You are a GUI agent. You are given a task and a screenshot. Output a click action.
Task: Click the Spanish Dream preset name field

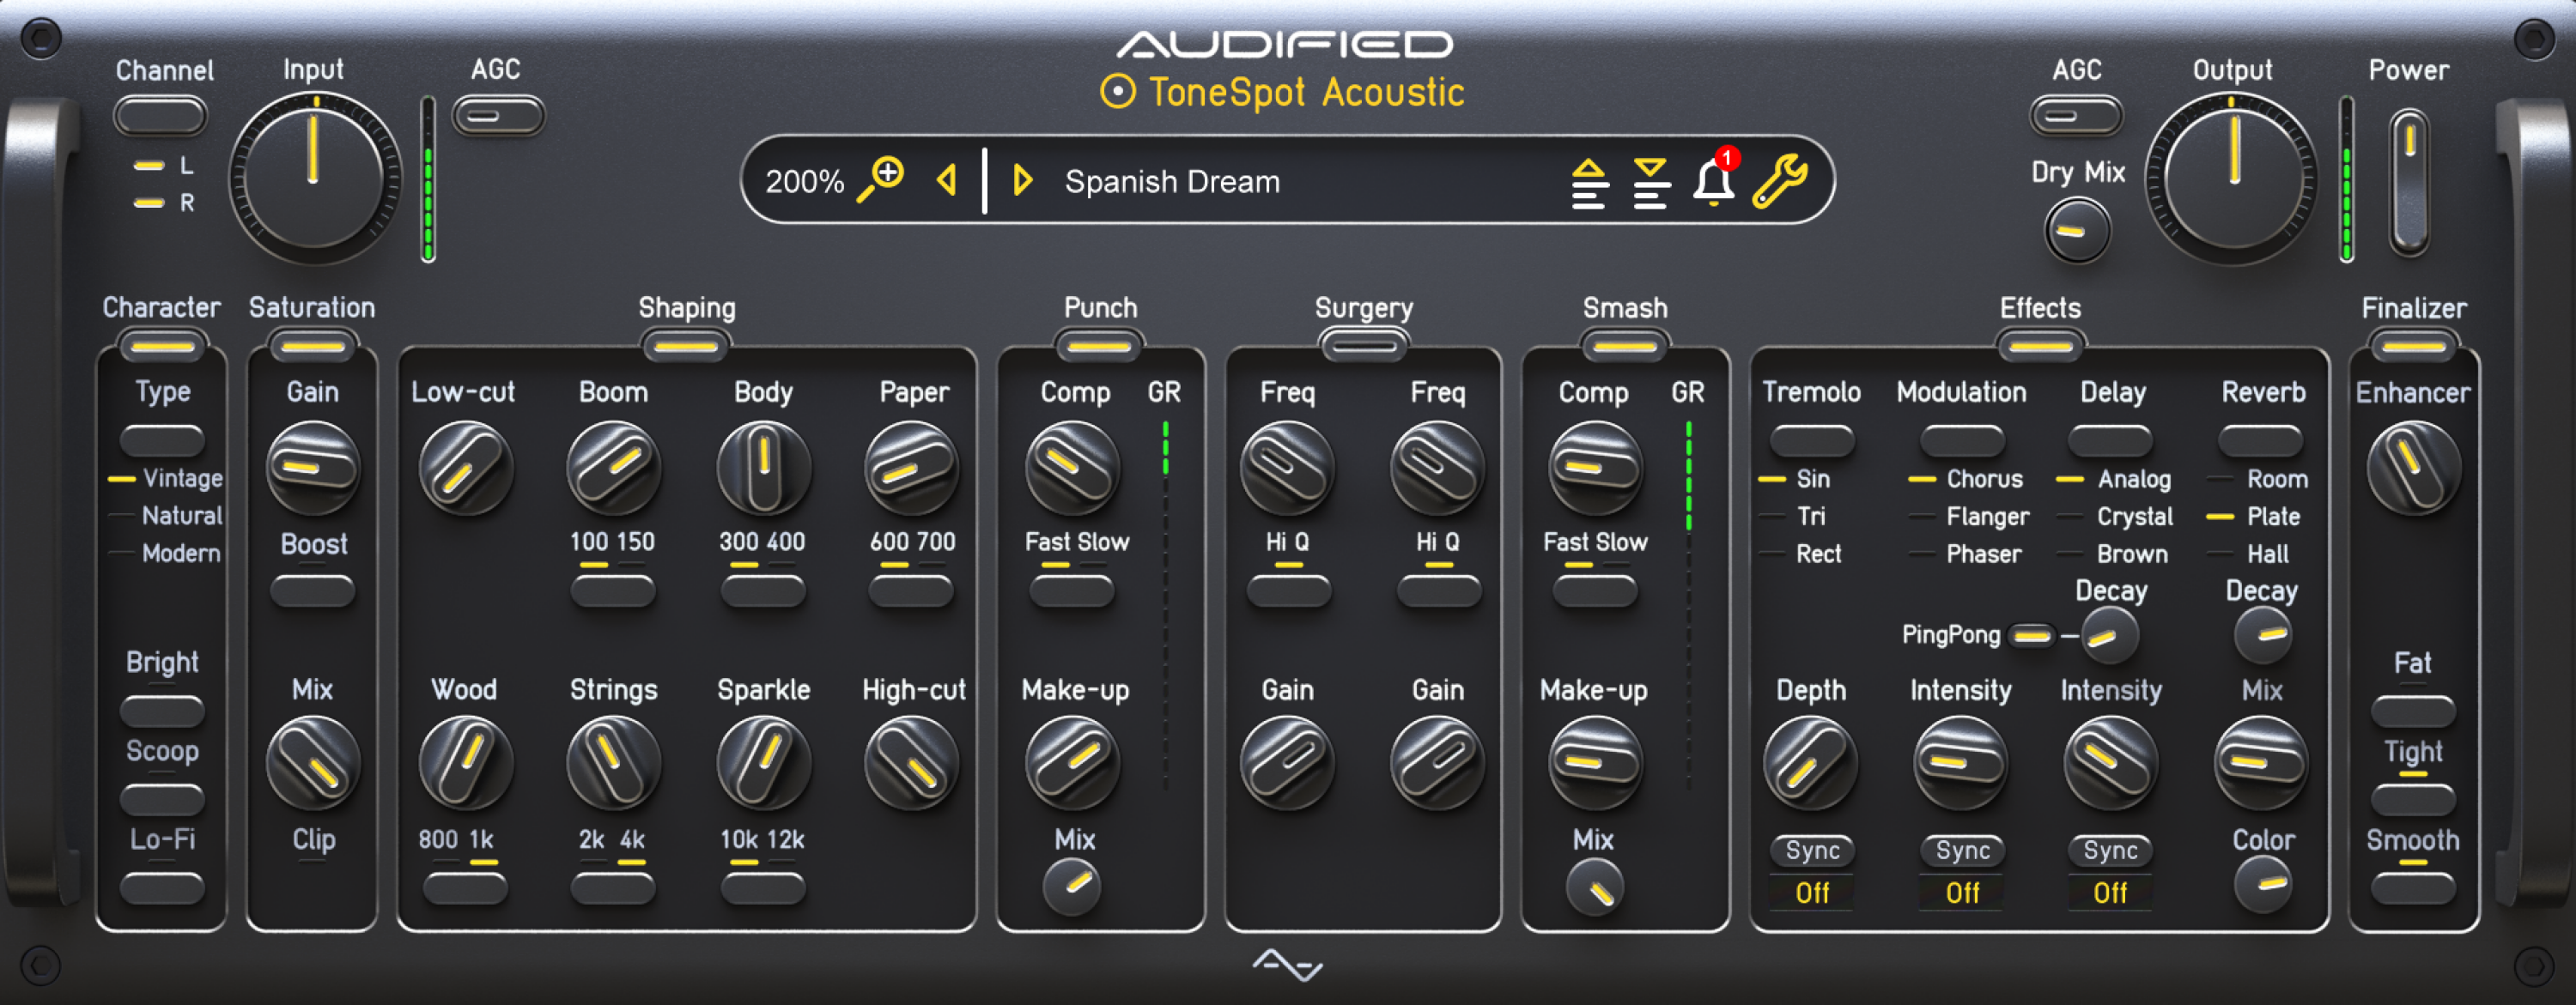(1172, 181)
